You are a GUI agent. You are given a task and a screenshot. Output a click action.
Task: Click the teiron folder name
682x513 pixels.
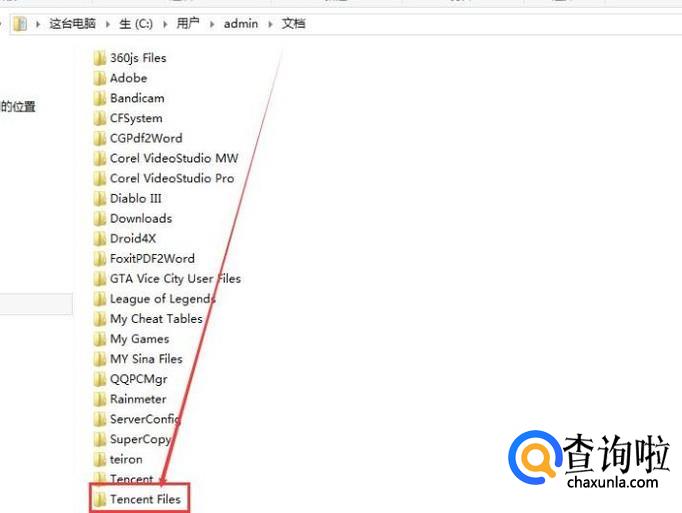pos(126,459)
